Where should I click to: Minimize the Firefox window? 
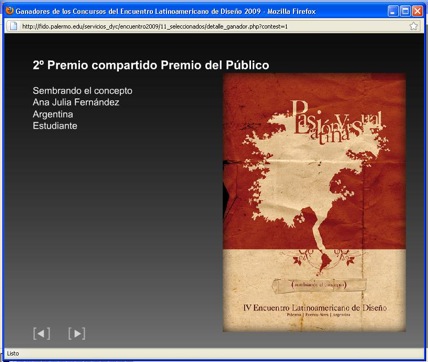coord(393,11)
